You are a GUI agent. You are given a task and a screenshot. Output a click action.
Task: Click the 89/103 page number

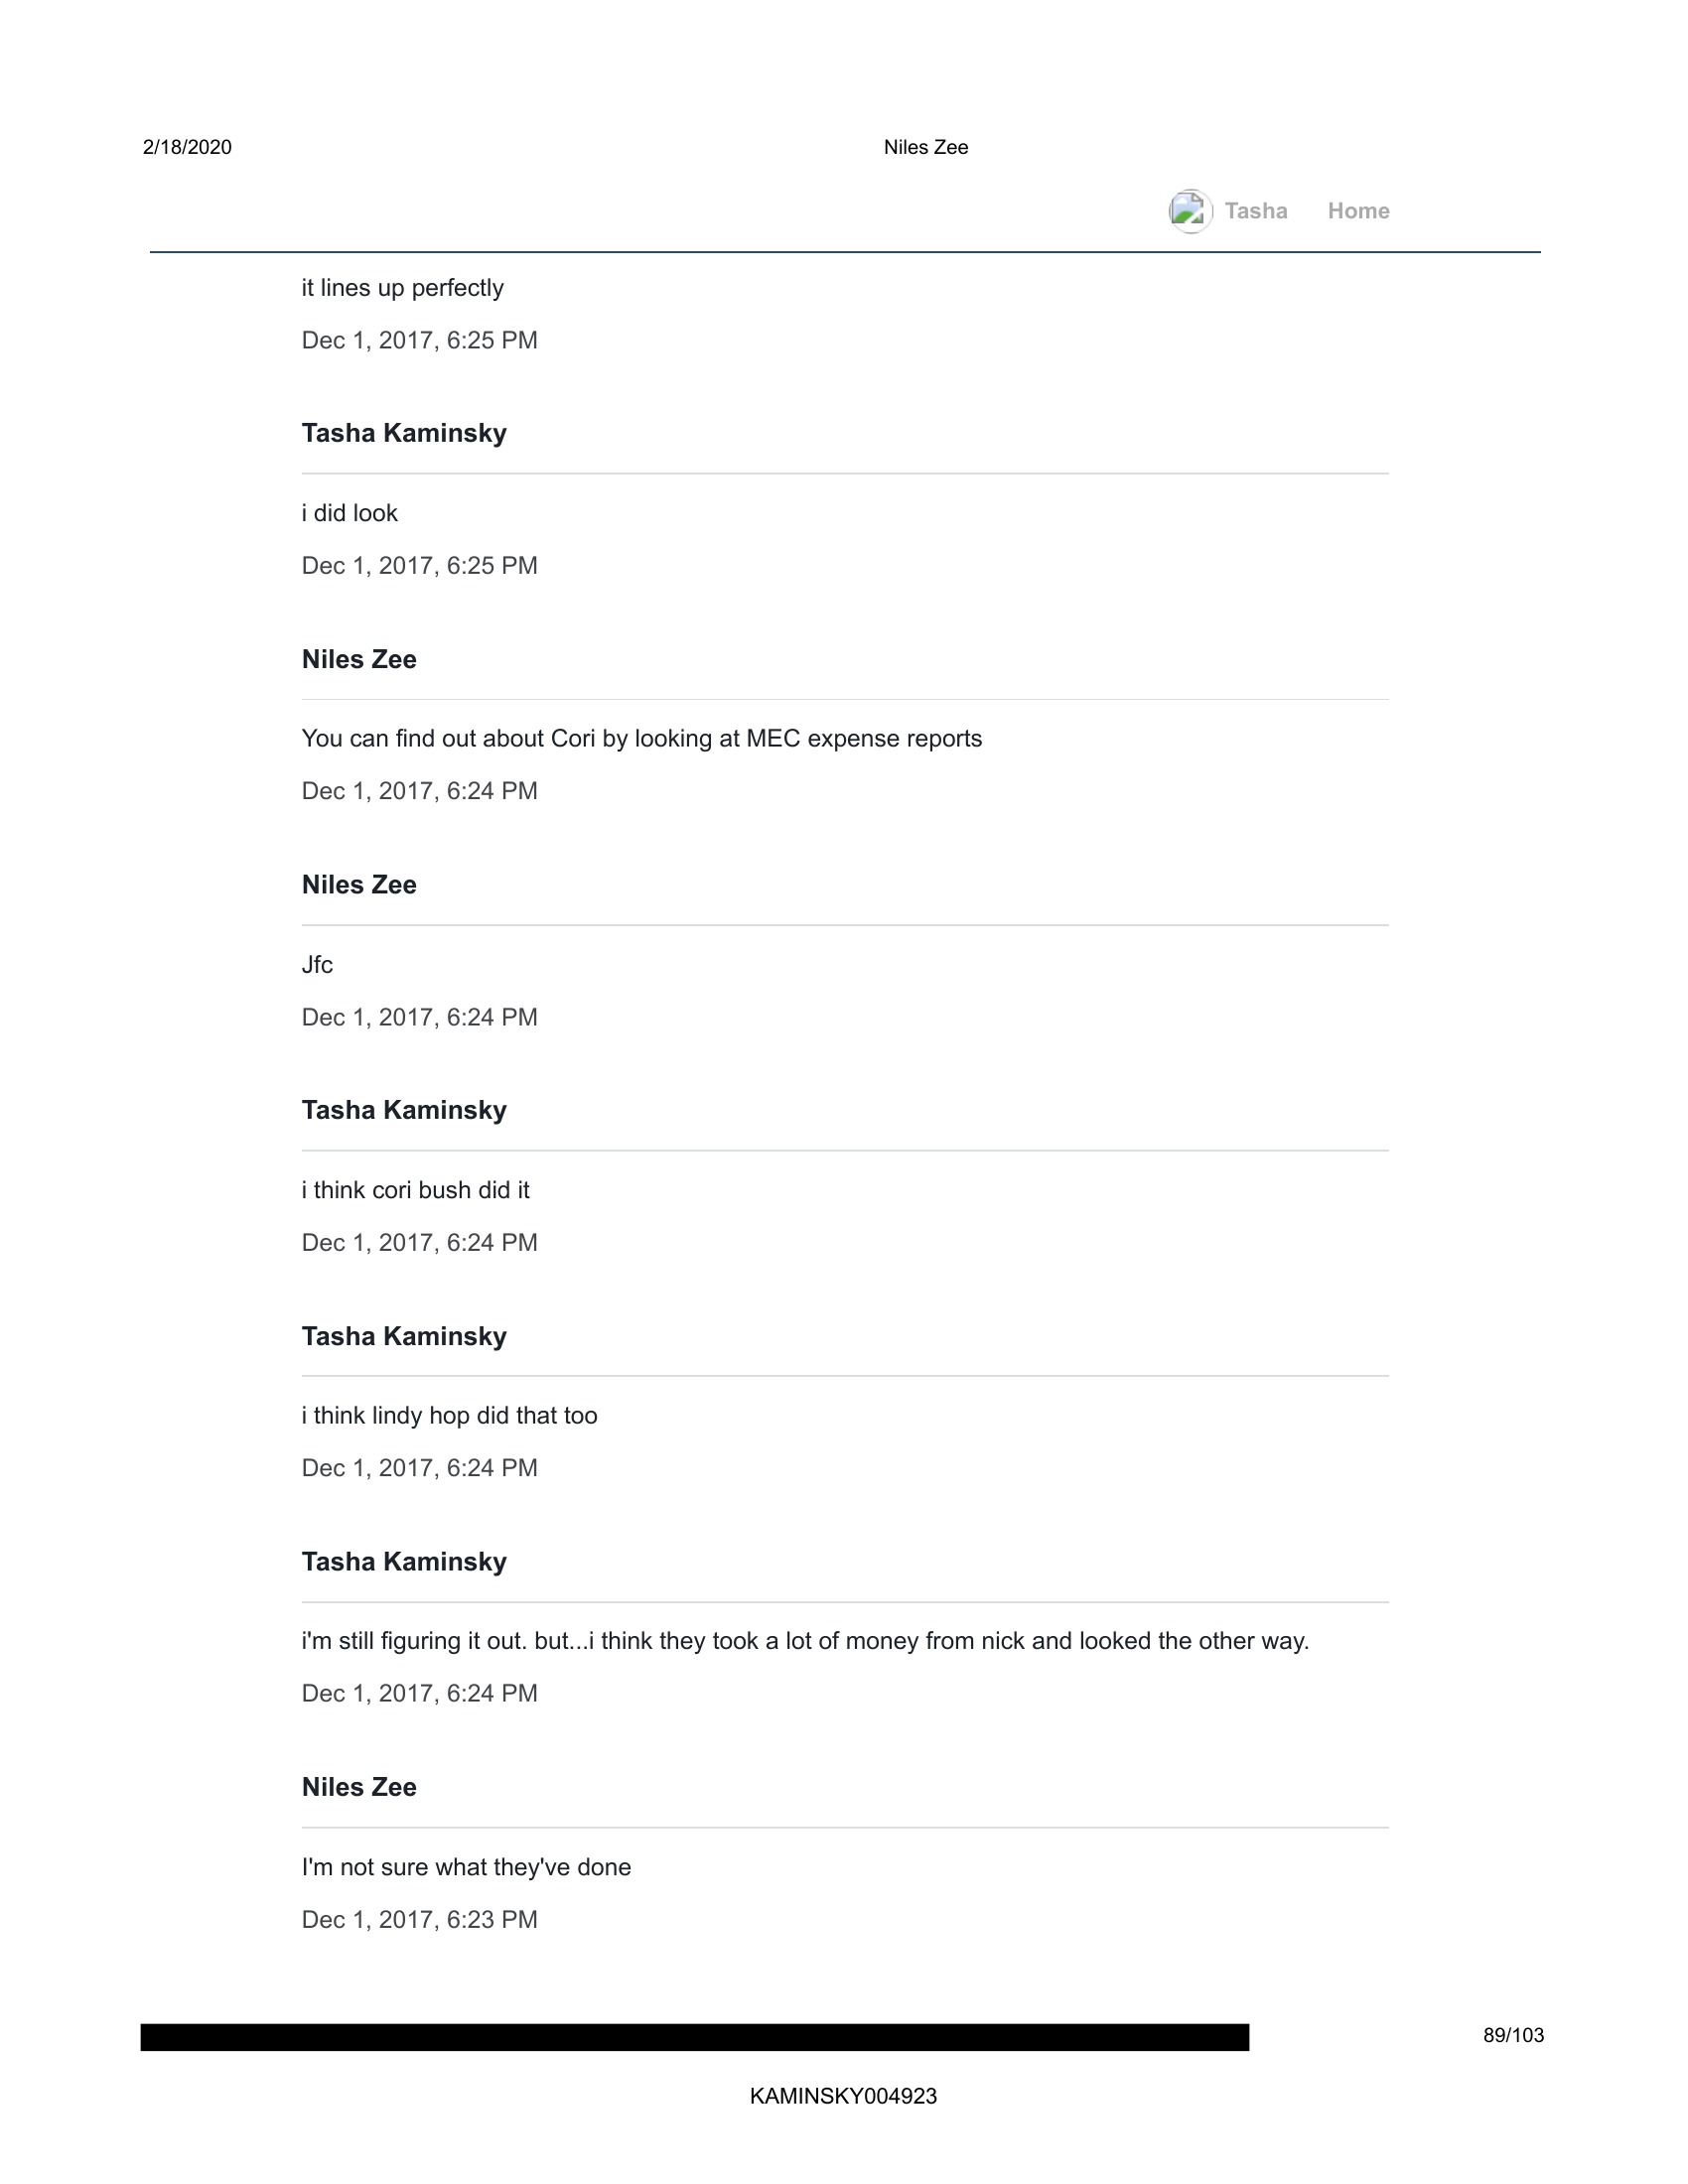point(1513,2035)
